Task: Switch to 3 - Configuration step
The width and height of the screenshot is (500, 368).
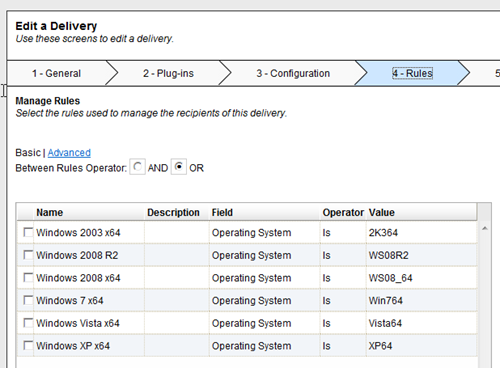Action: [x=293, y=73]
